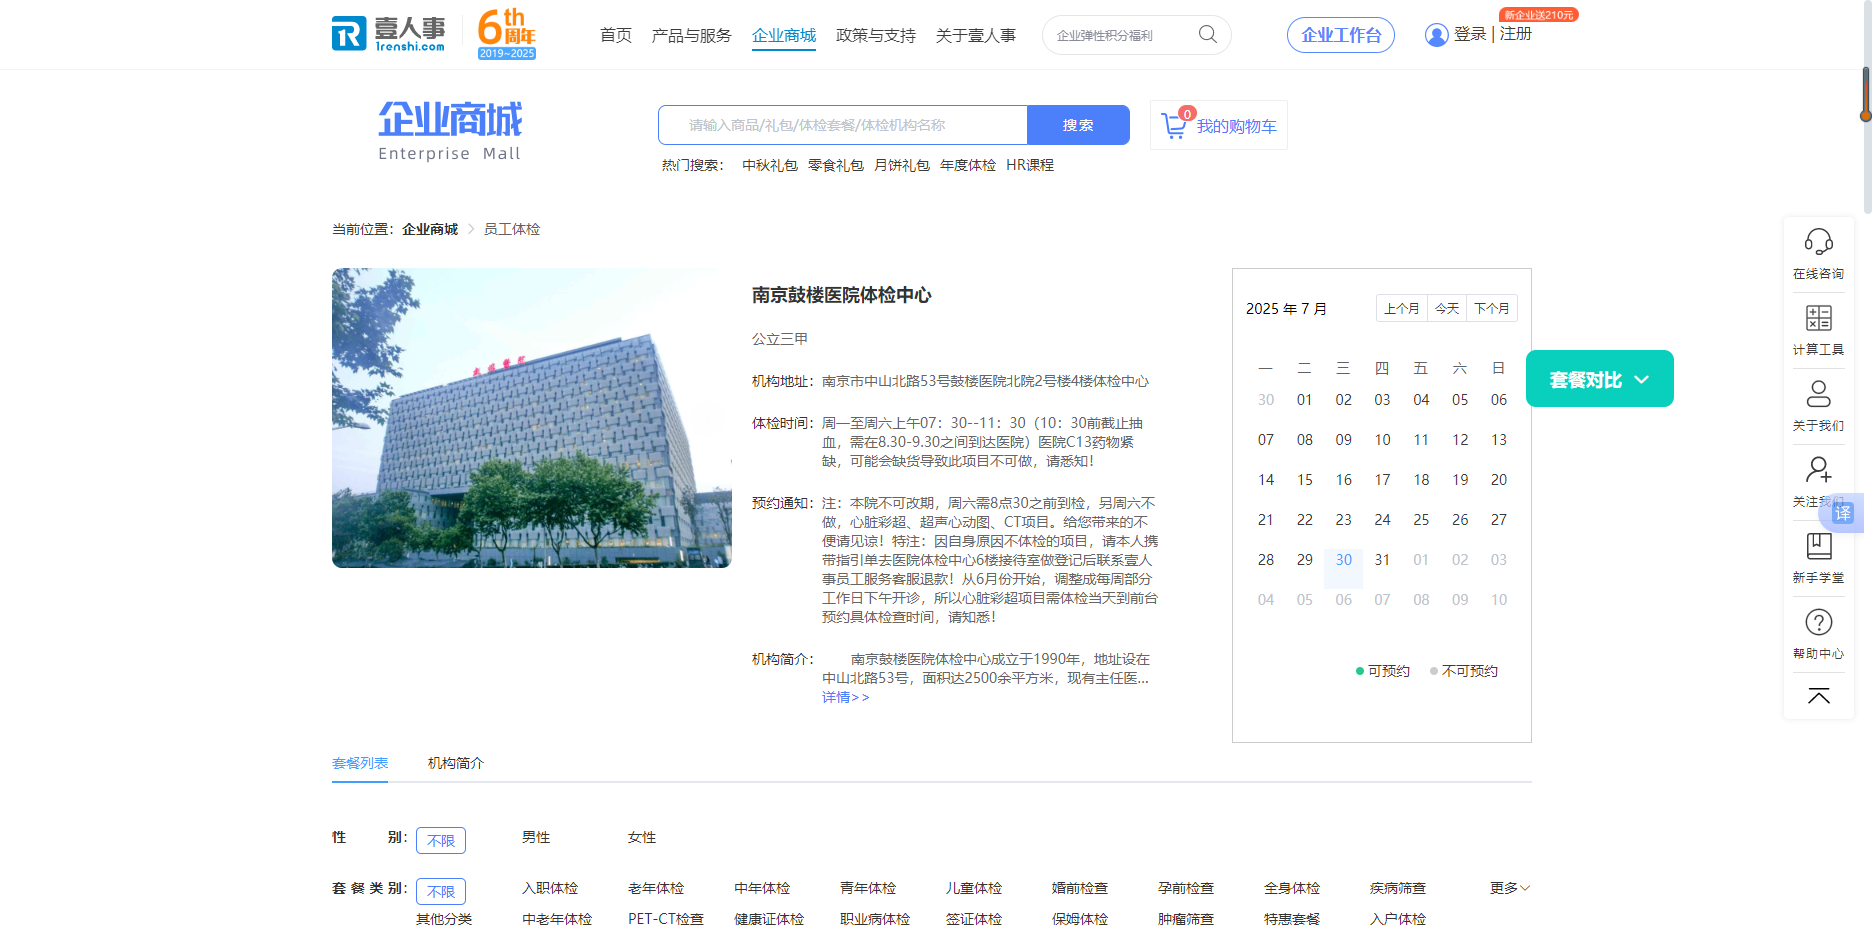1872x935 pixels.
Task: Click the 壹人事 logo
Action: pos(388,34)
